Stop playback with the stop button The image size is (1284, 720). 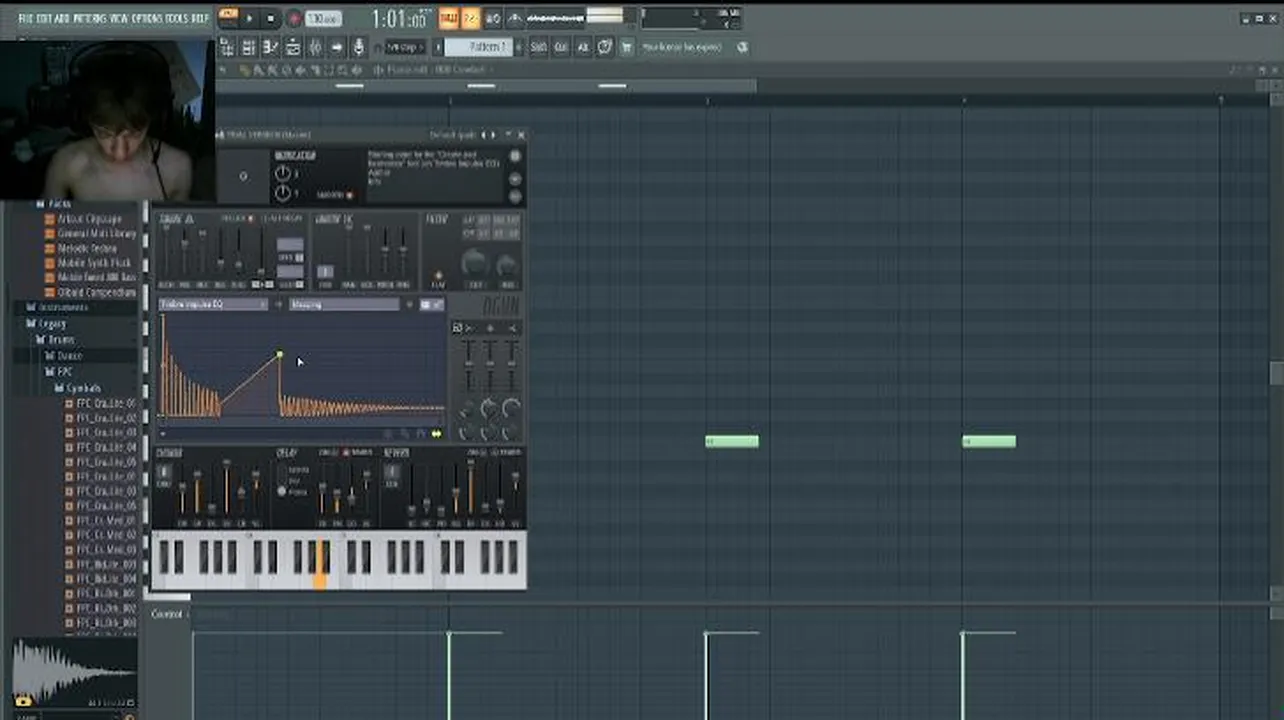point(272,18)
